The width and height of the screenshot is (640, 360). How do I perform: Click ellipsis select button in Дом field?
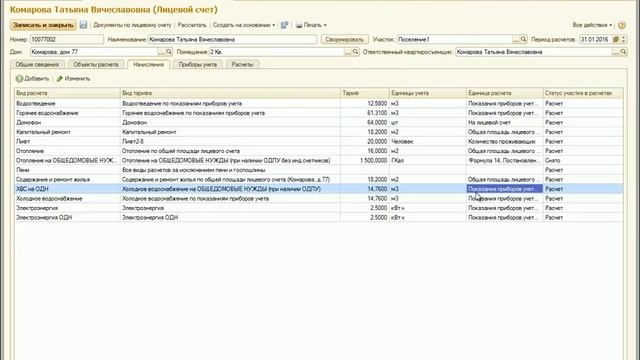pos(161,52)
